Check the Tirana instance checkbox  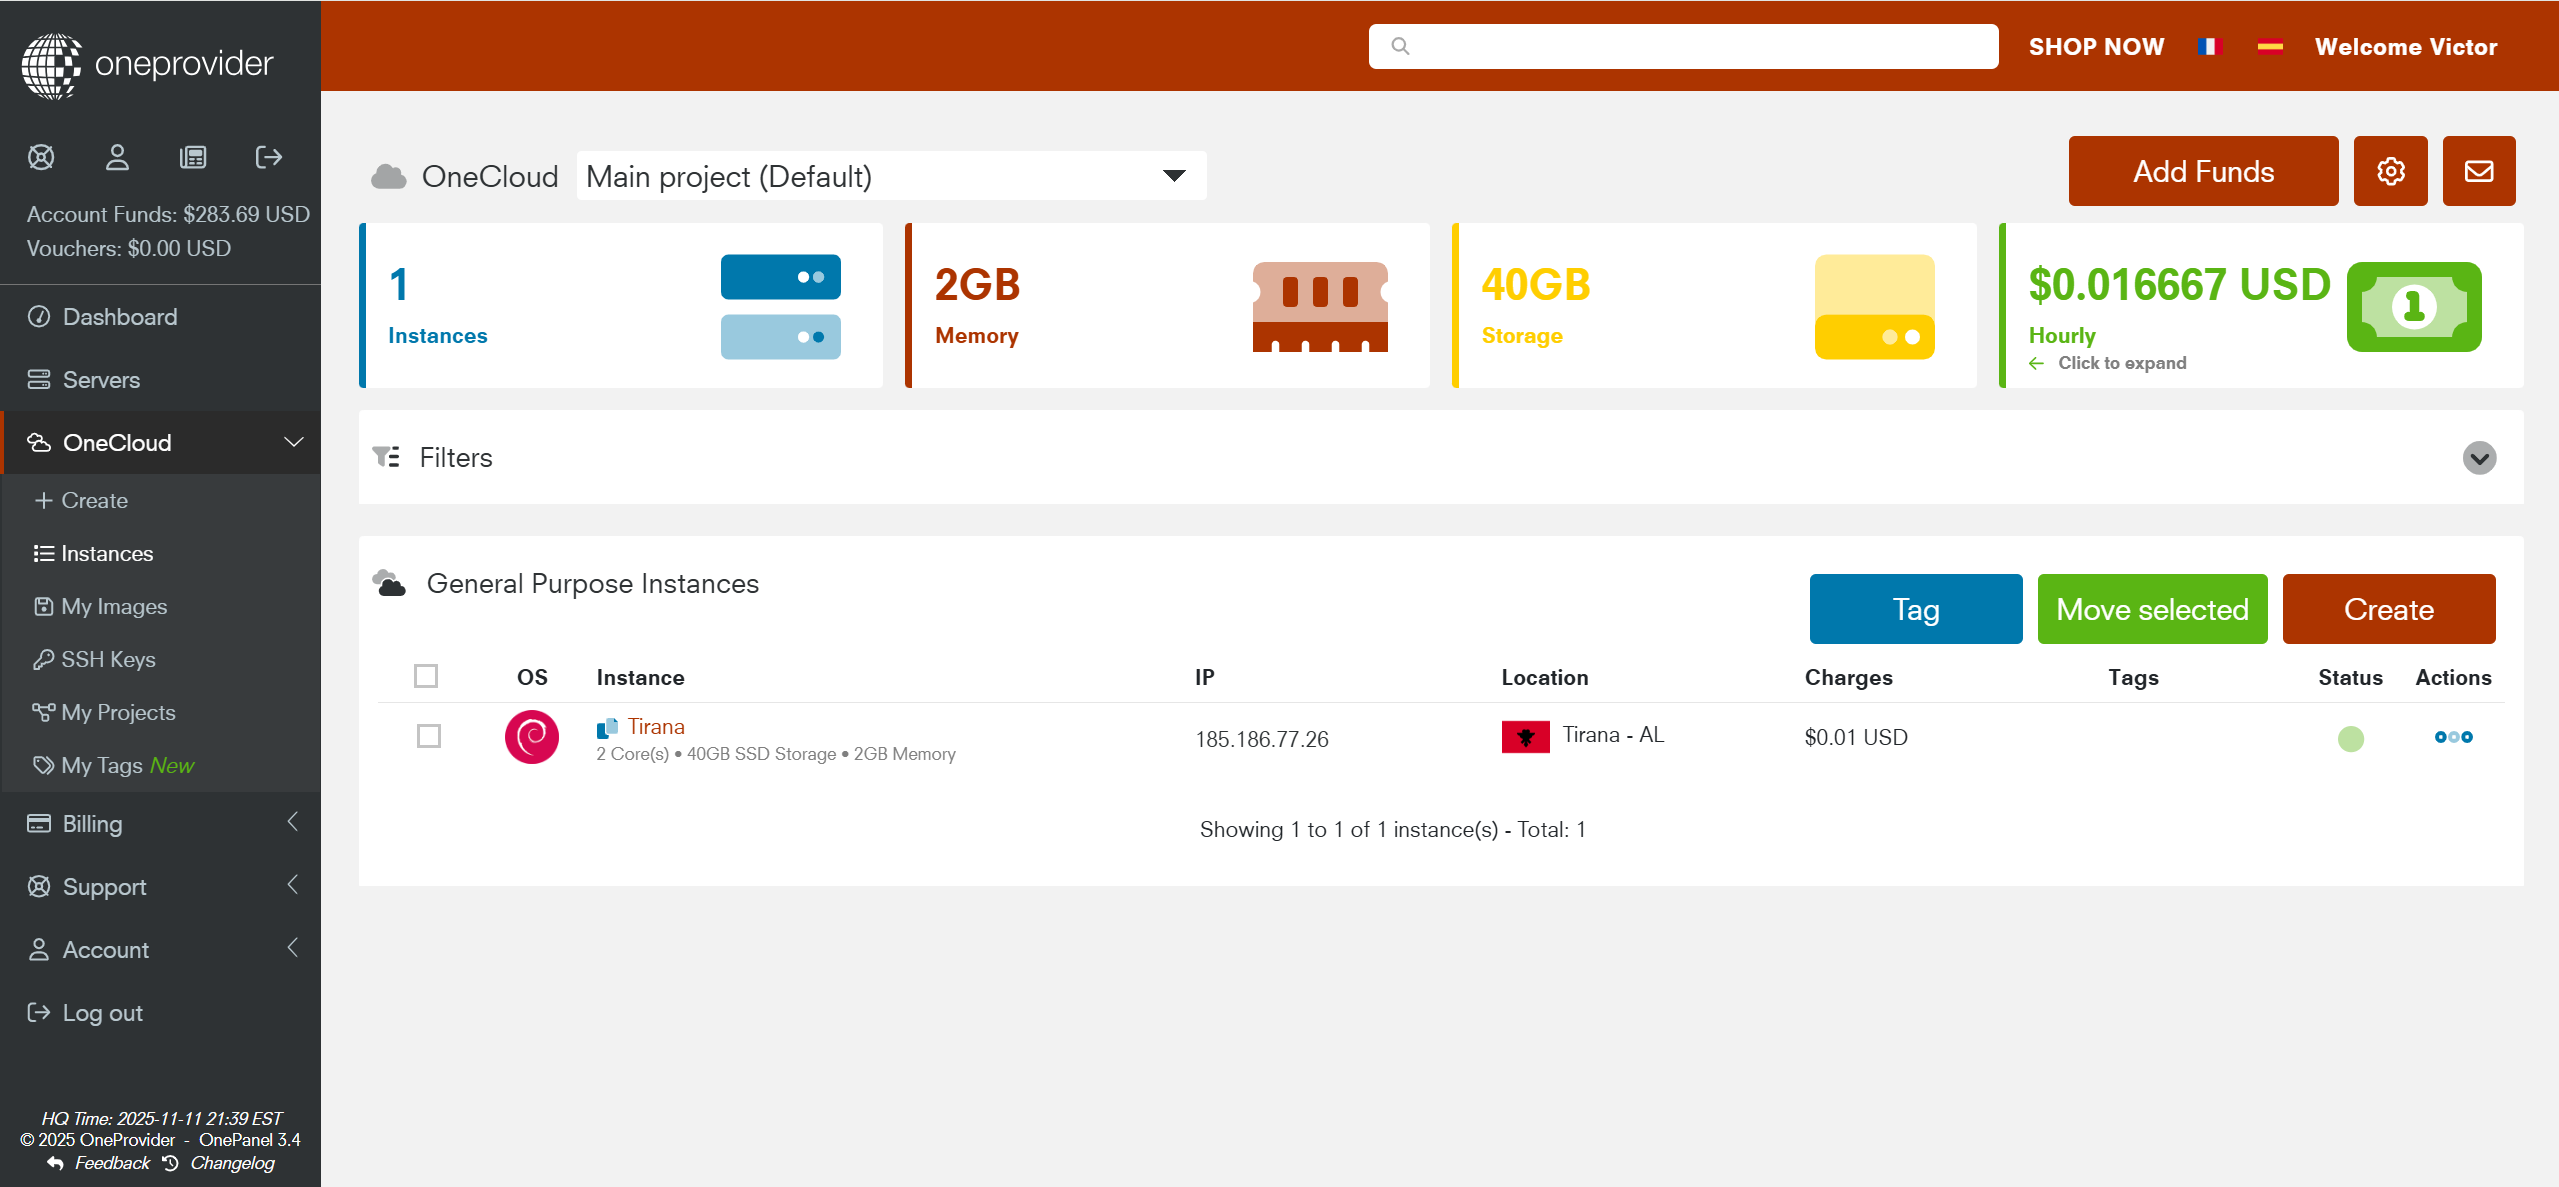point(429,736)
